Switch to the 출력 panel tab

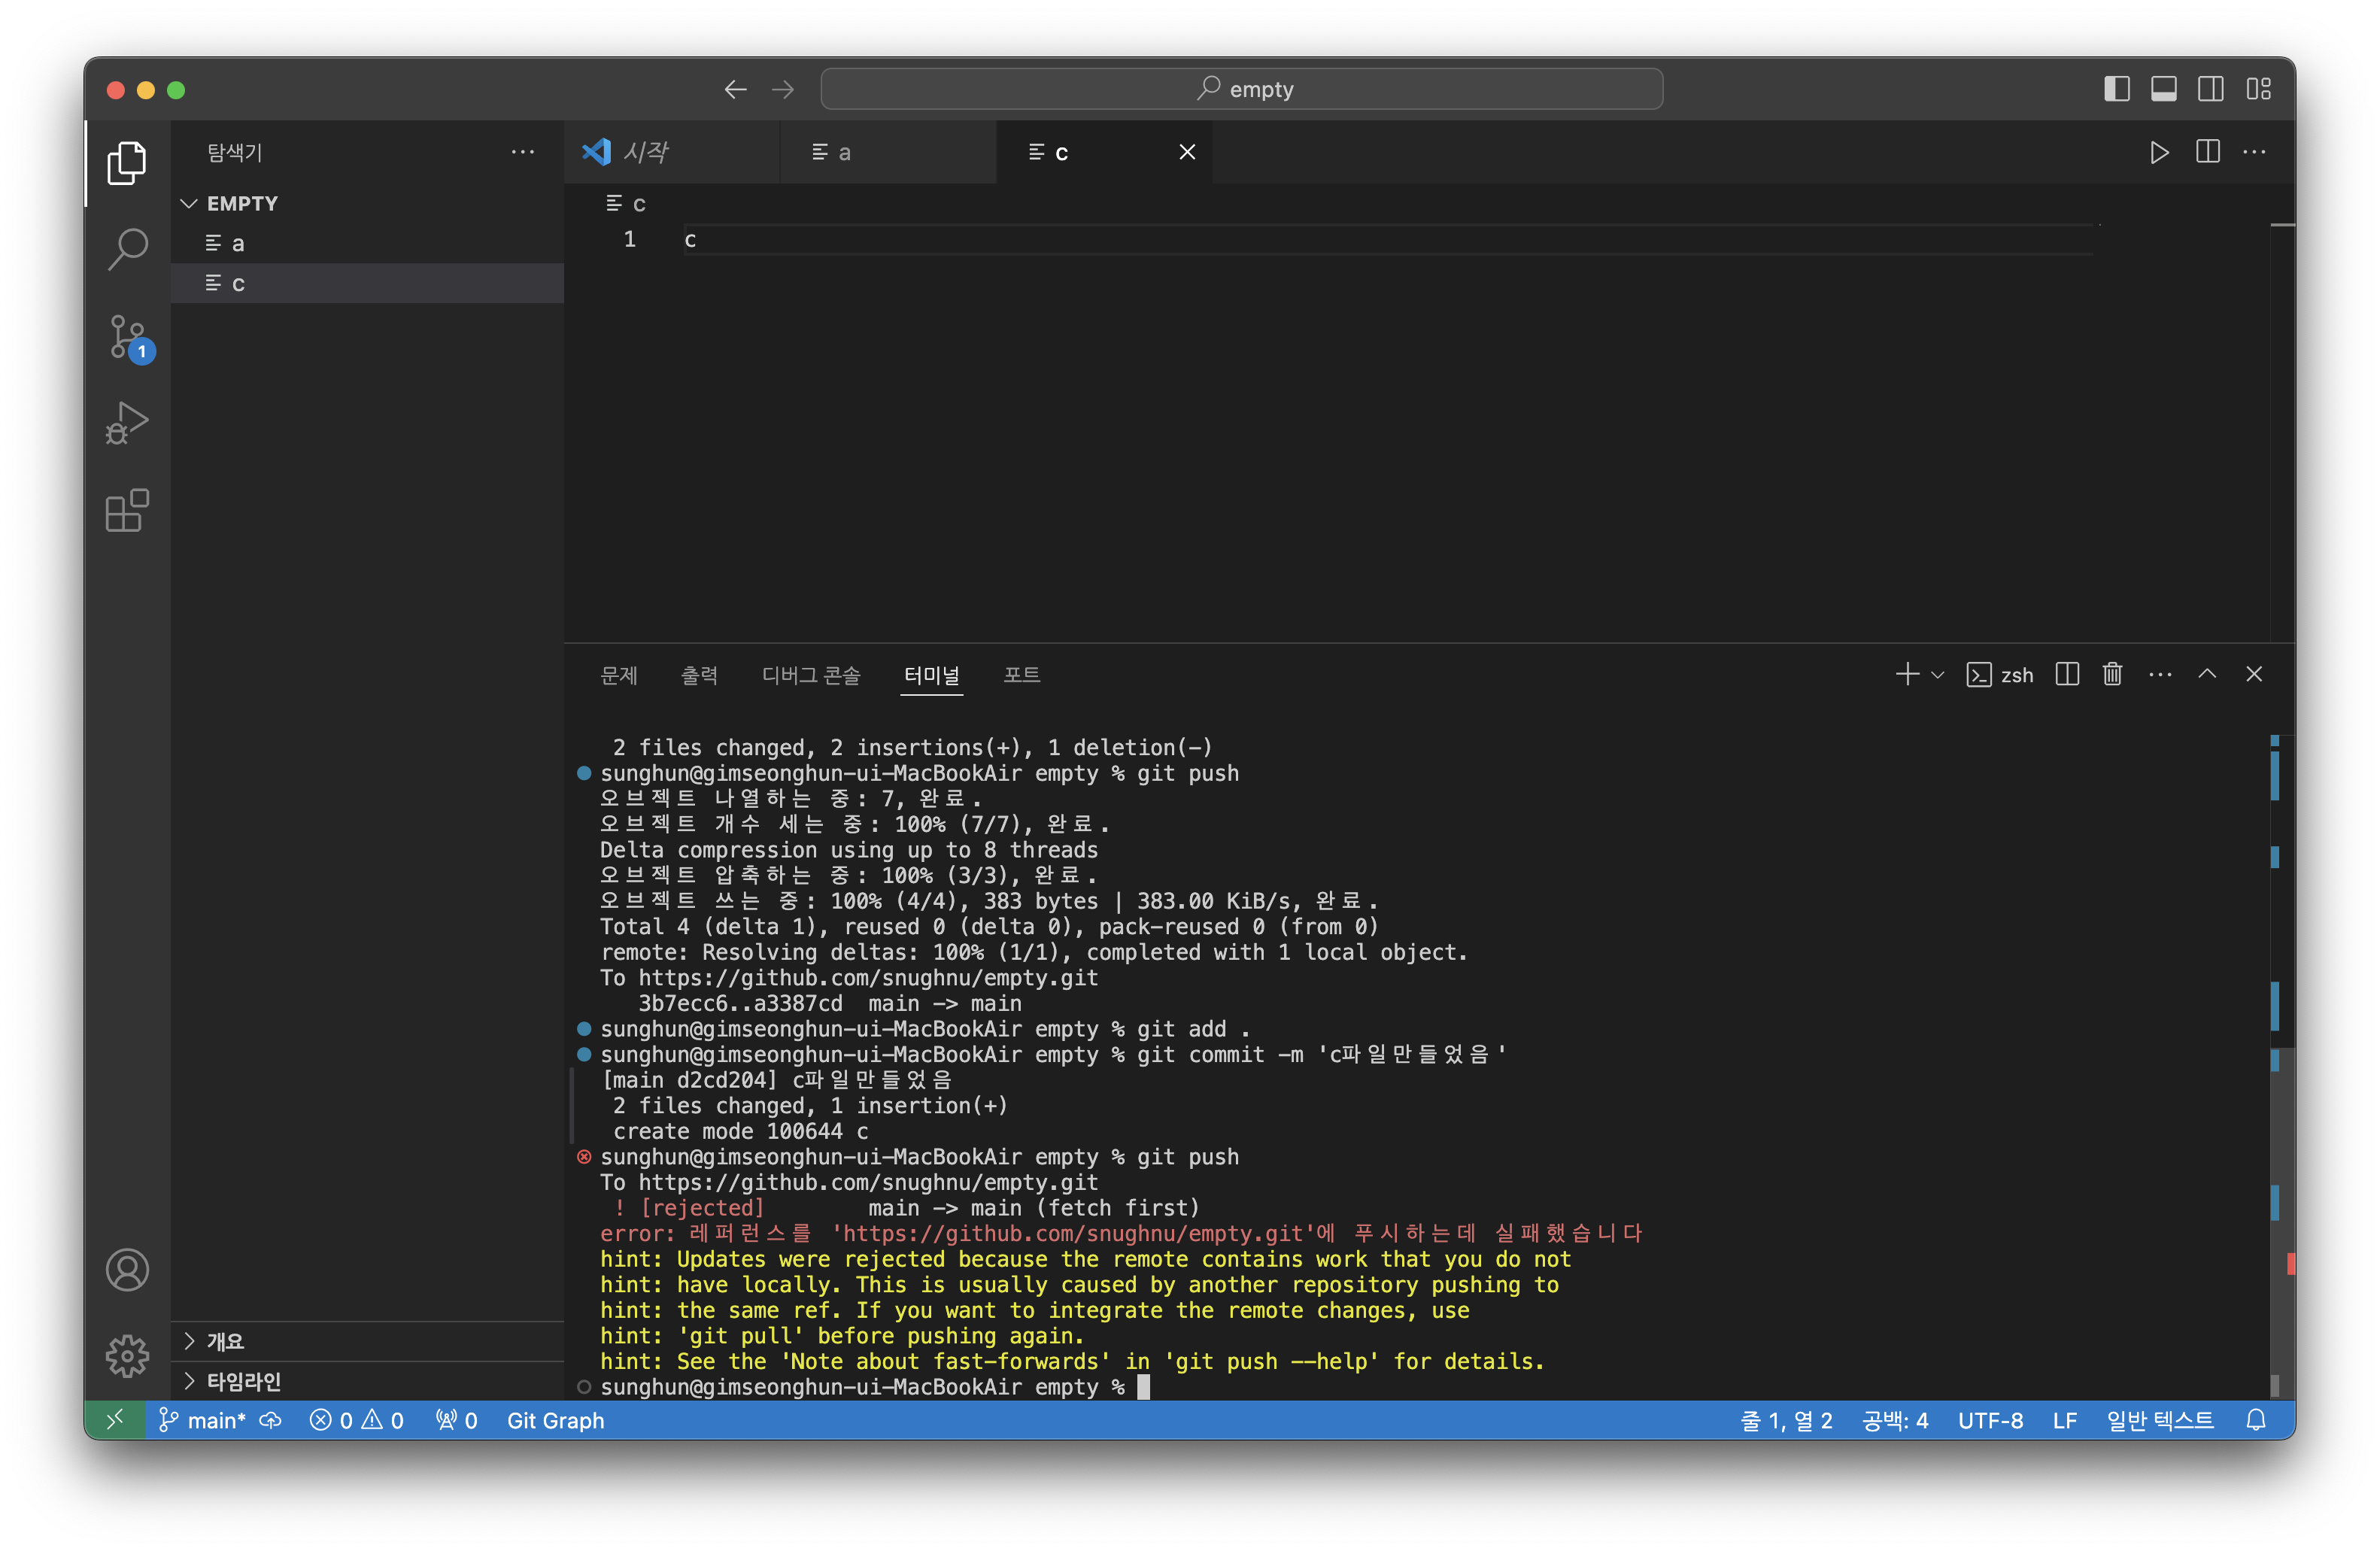[699, 675]
